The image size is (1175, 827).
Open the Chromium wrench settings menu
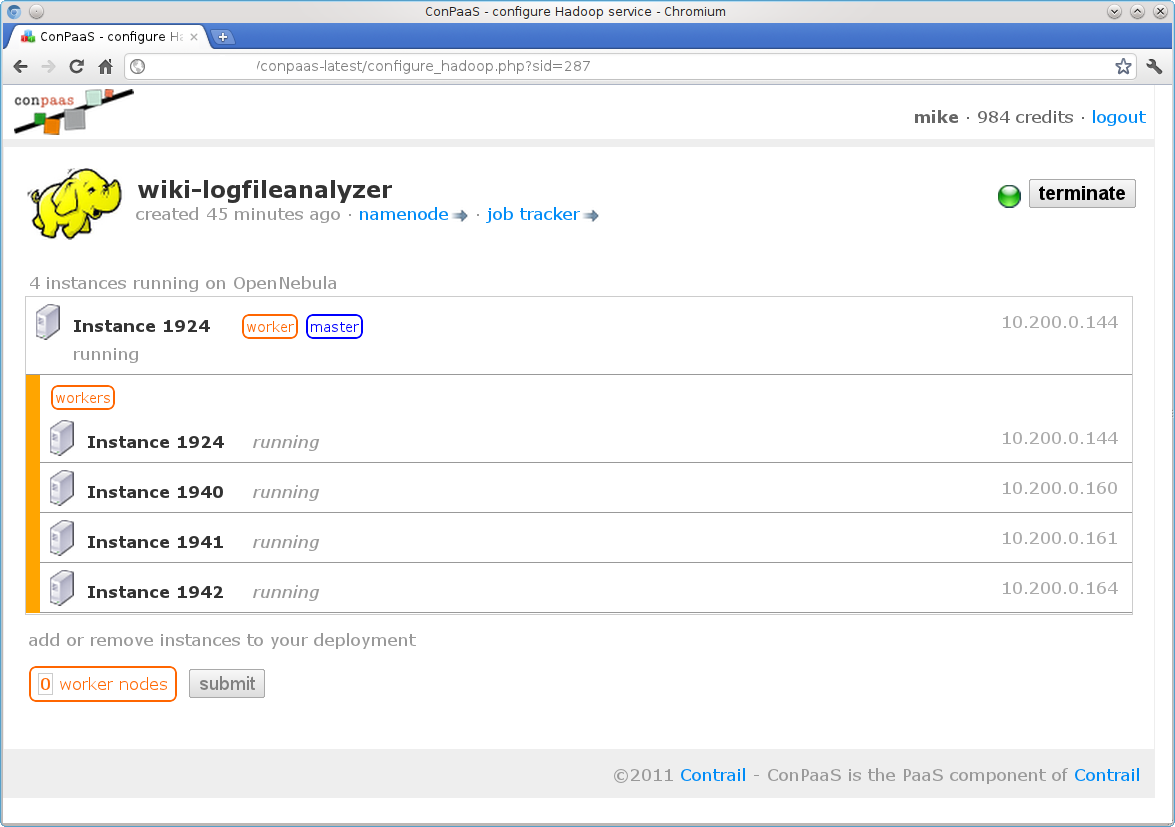tap(1154, 67)
